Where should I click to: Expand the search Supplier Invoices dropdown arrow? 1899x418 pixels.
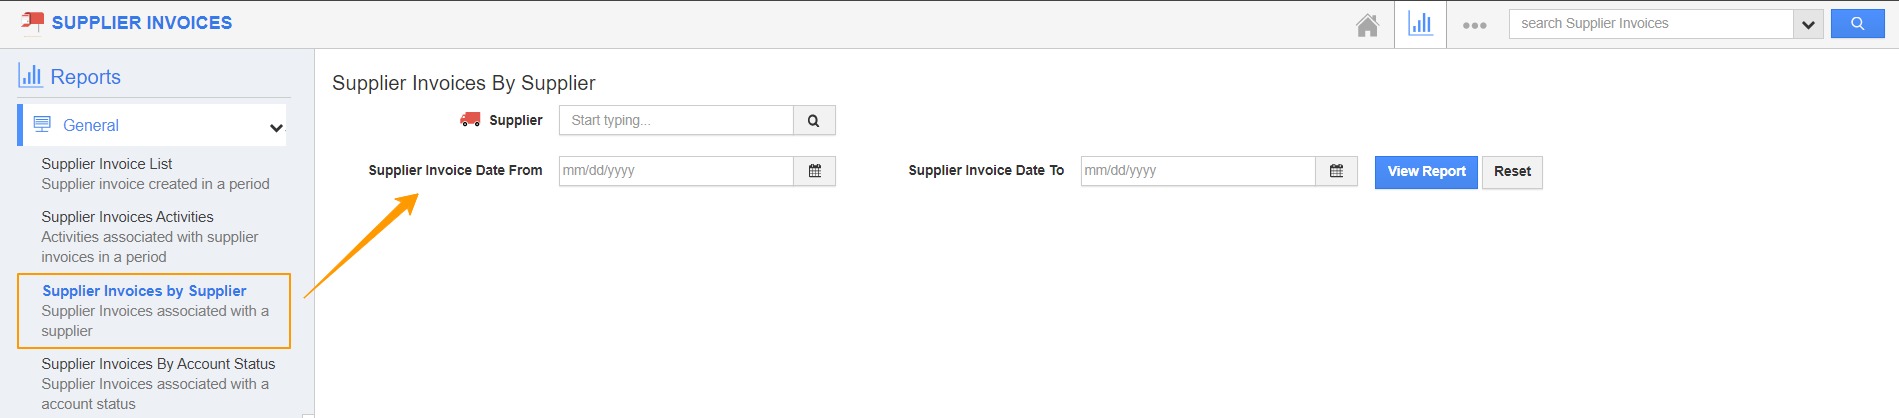[x=1808, y=24]
